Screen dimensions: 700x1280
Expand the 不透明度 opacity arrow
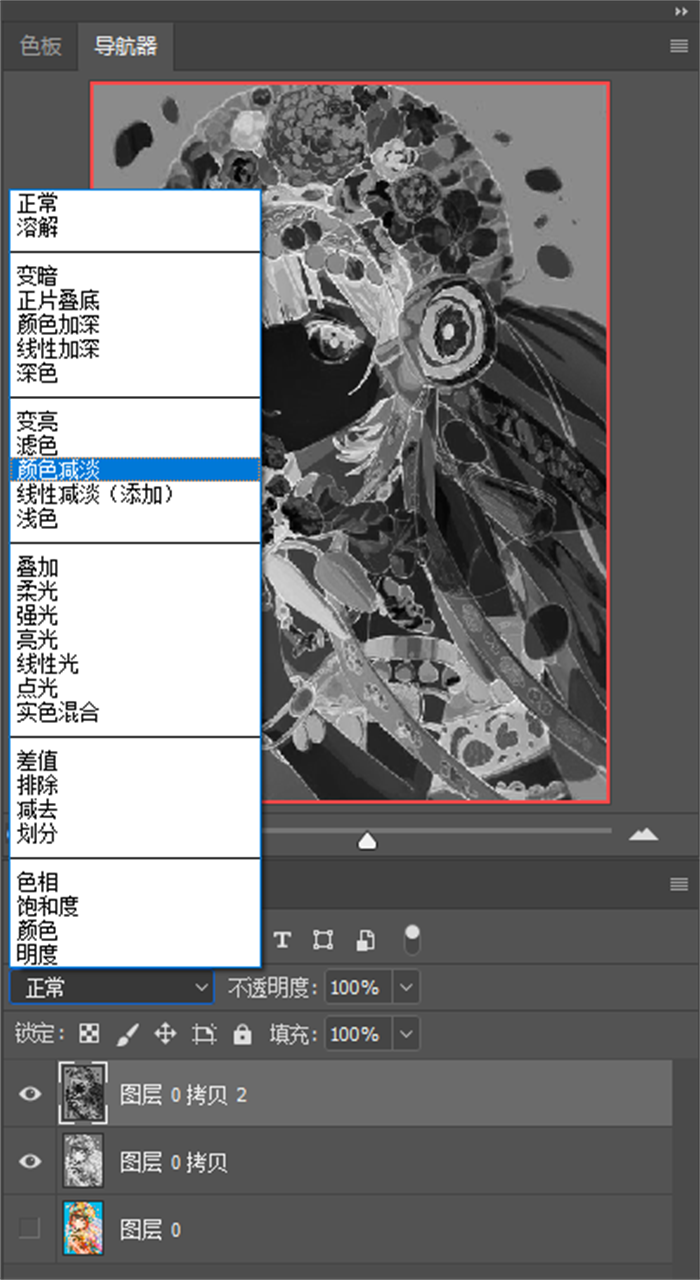[406, 988]
